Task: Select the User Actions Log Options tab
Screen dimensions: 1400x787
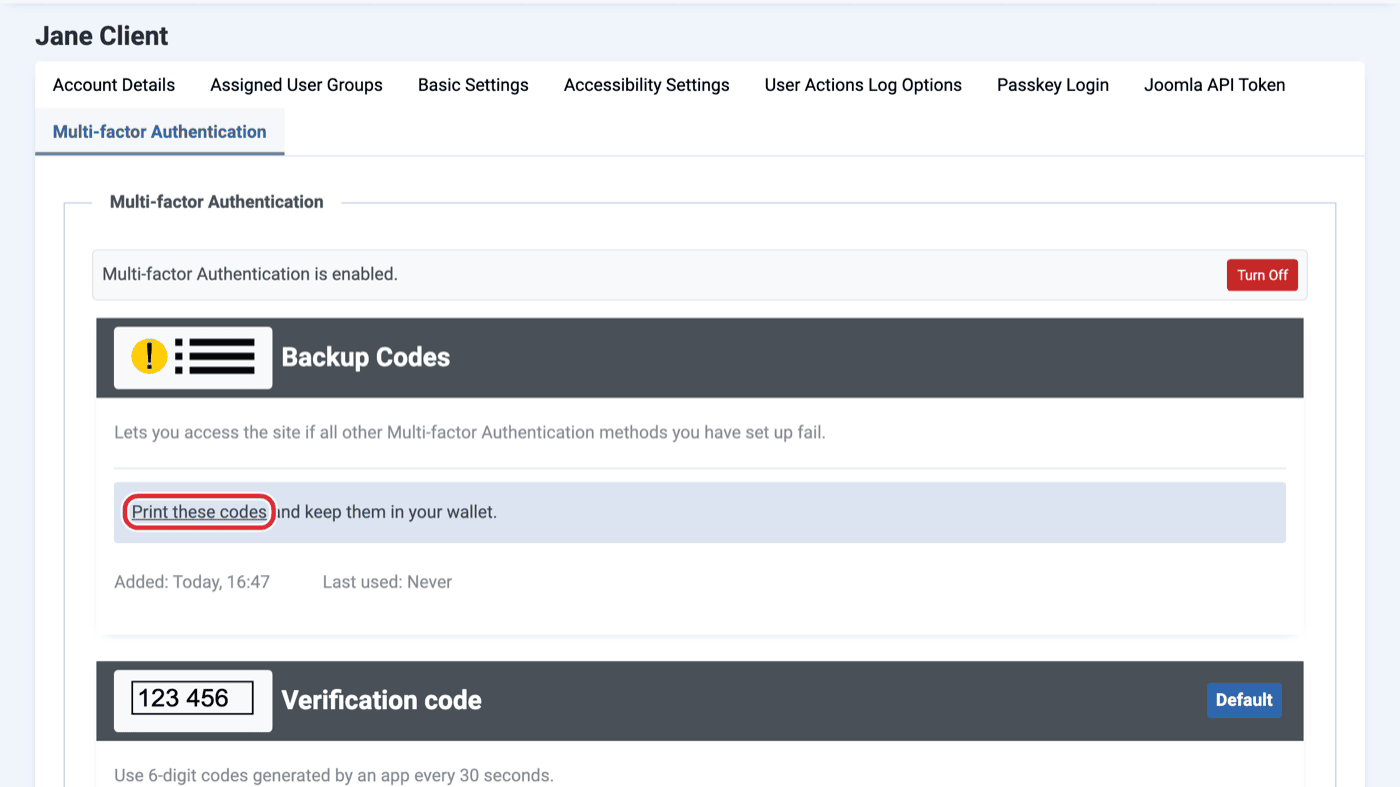Action: point(863,85)
